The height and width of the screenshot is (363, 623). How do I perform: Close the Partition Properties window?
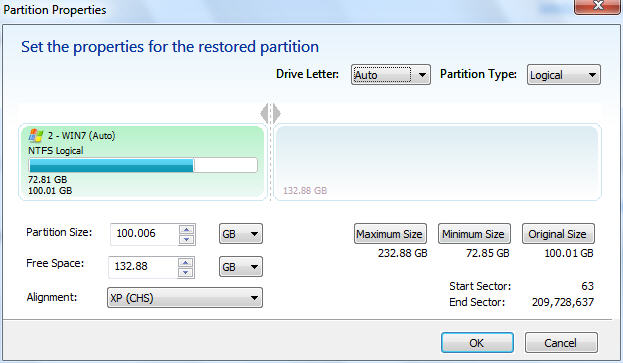click(x=597, y=6)
